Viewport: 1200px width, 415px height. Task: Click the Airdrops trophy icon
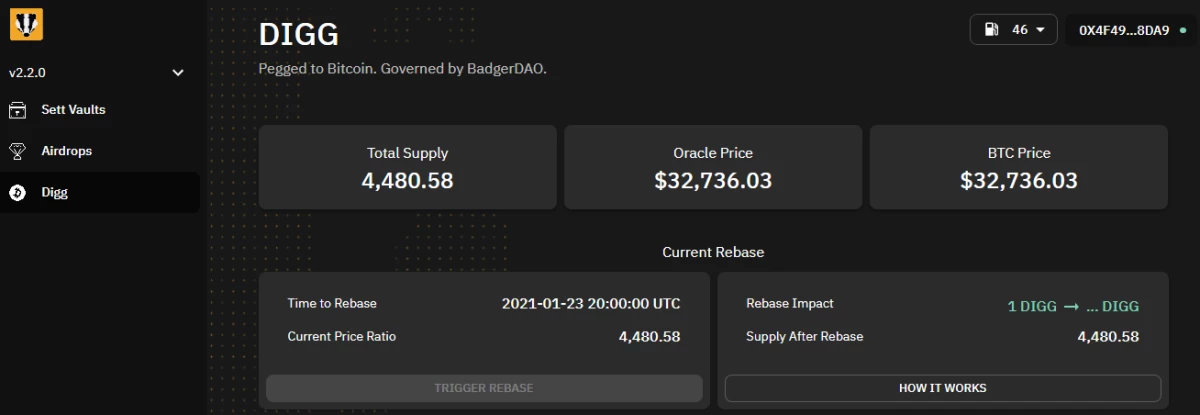click(17, 151)
